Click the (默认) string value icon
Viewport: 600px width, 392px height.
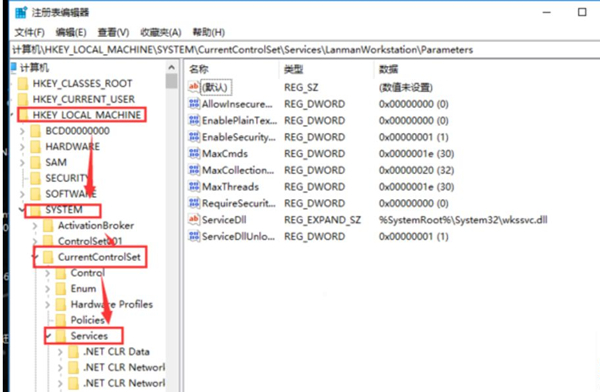tap(194, 87)
